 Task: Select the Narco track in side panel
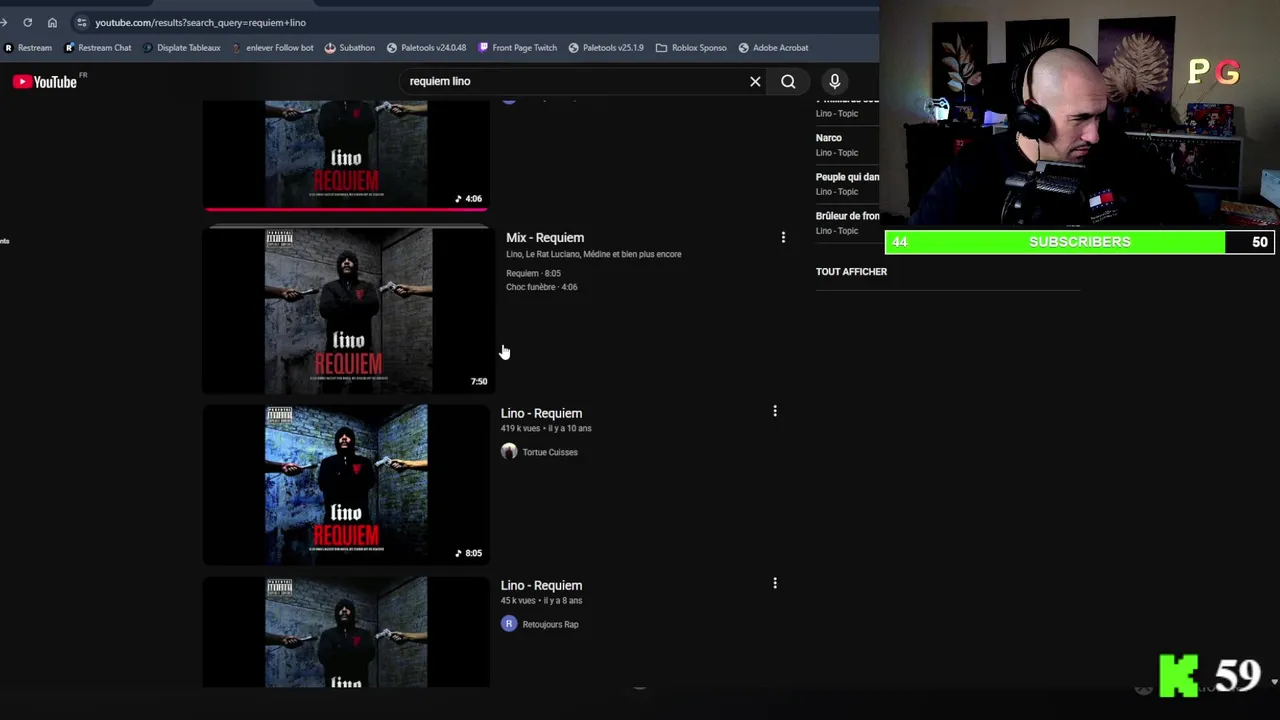pos(829,138)
